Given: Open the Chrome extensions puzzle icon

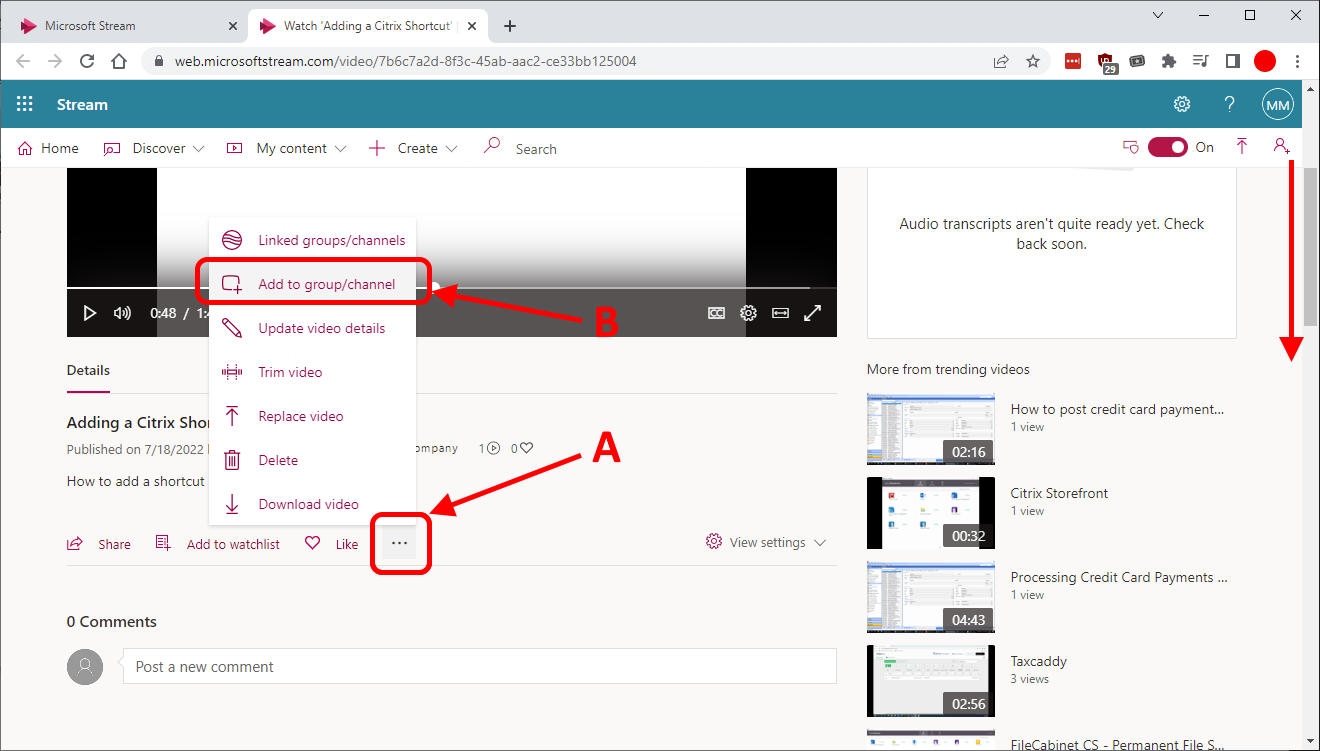Looking at the screenshot, I should (x=1169, y=61).
